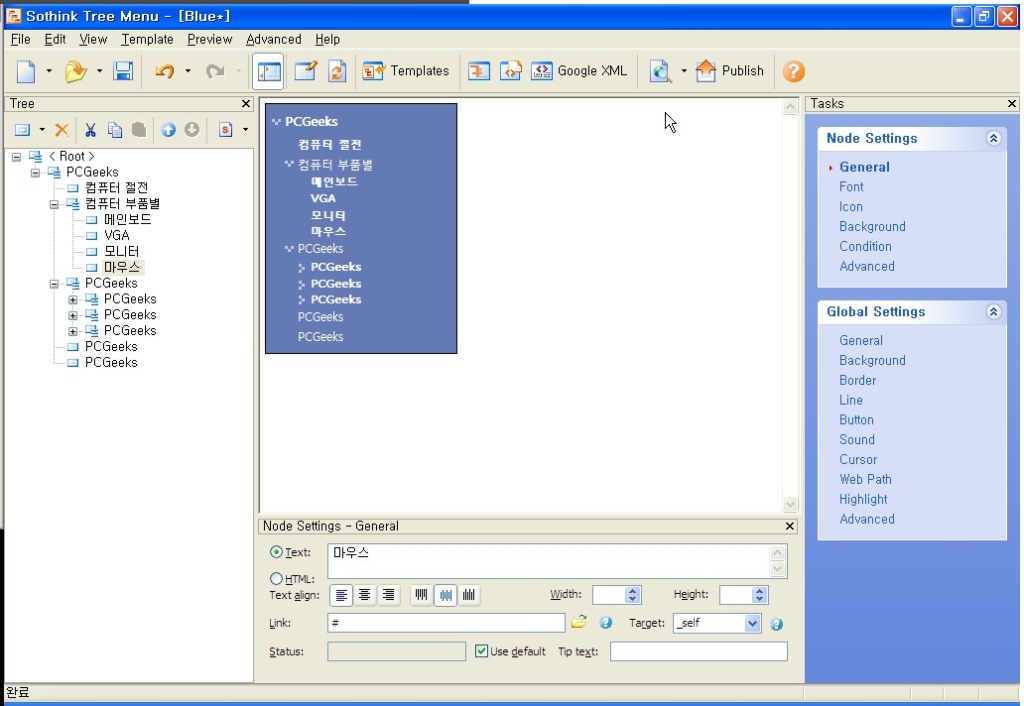This screenshot has height=706, width=1024.
Task: Open the View menu
Action: (93, 39)
